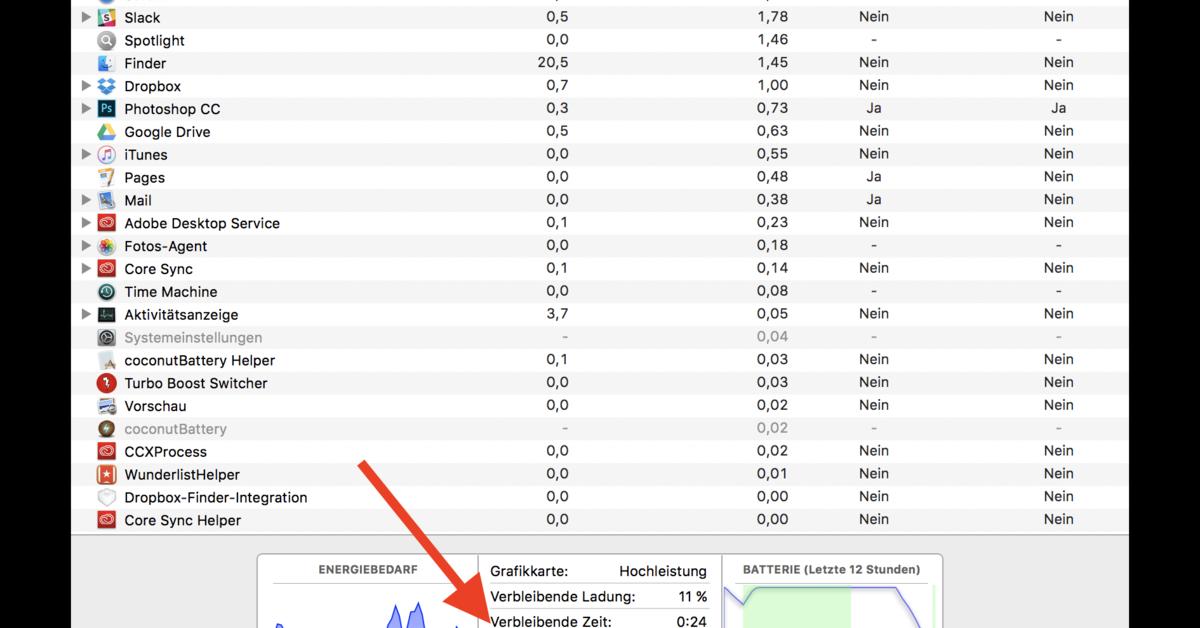Click the Time Machine clock icon
1200x628 pixels.
(106, 292)
